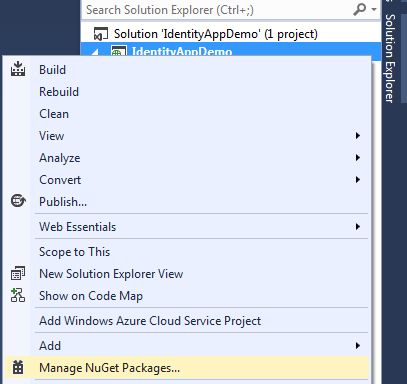Expand the Web Essentials submenu arrow
Screen dimensions: 407x384
pyautogui.click(x=358, y=227)
